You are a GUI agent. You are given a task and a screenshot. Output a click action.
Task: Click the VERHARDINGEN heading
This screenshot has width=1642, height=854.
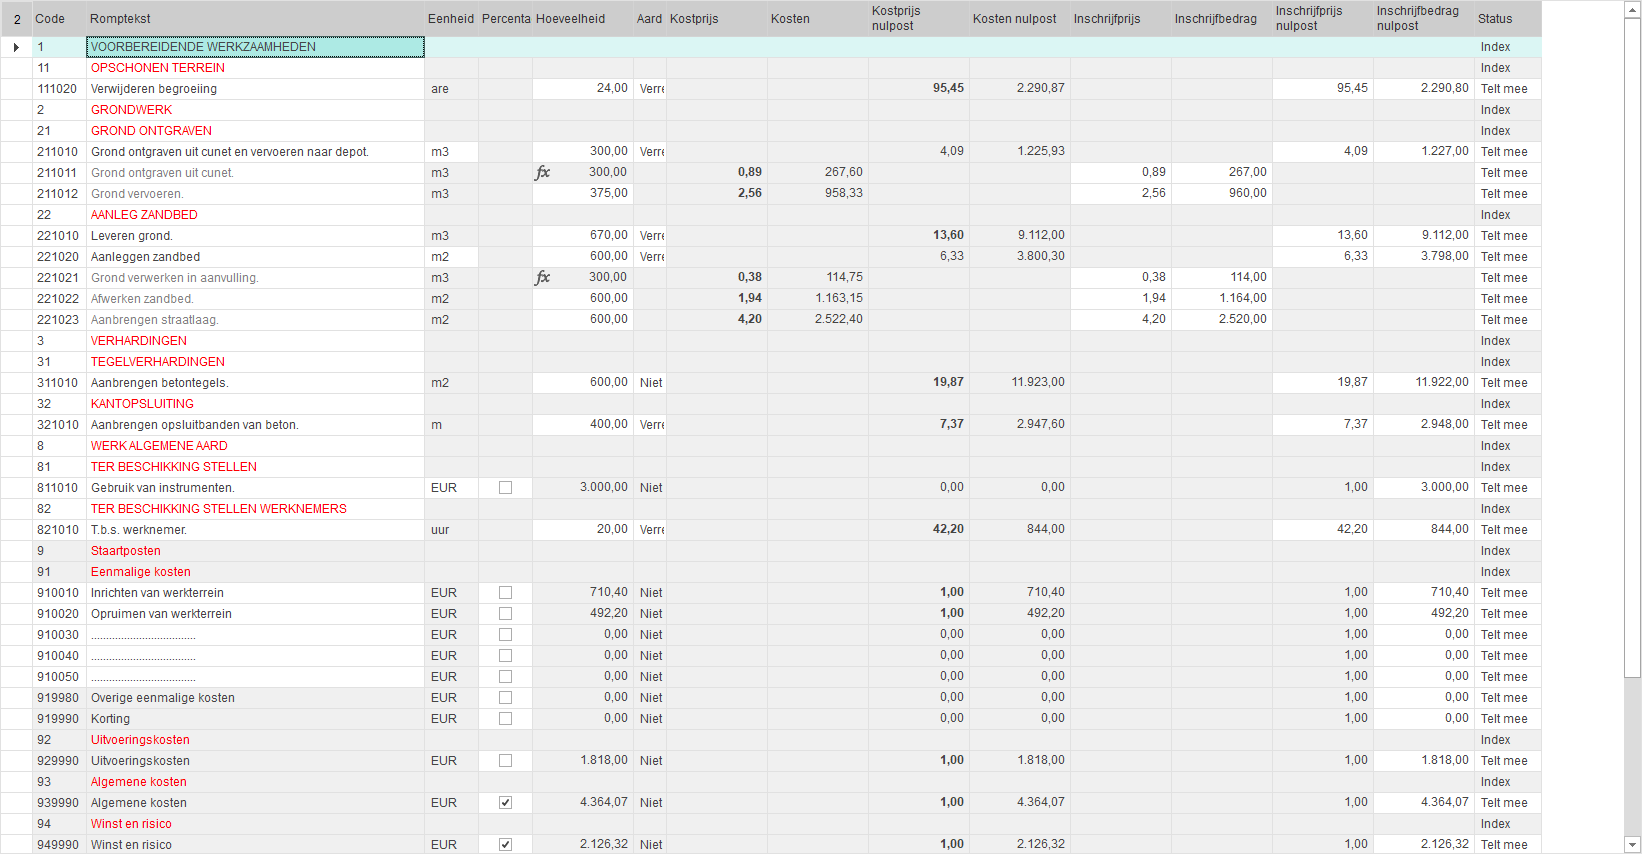(139, 341)
